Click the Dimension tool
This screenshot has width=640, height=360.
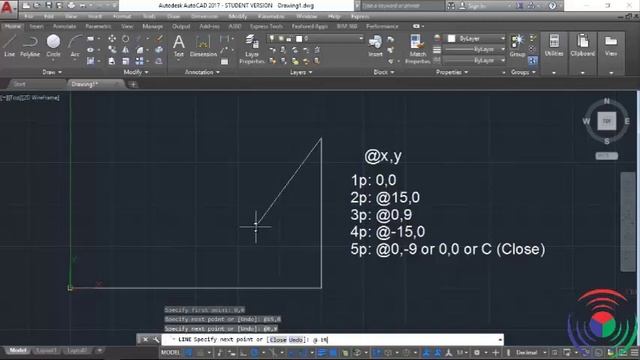click(x=203, y=45)
